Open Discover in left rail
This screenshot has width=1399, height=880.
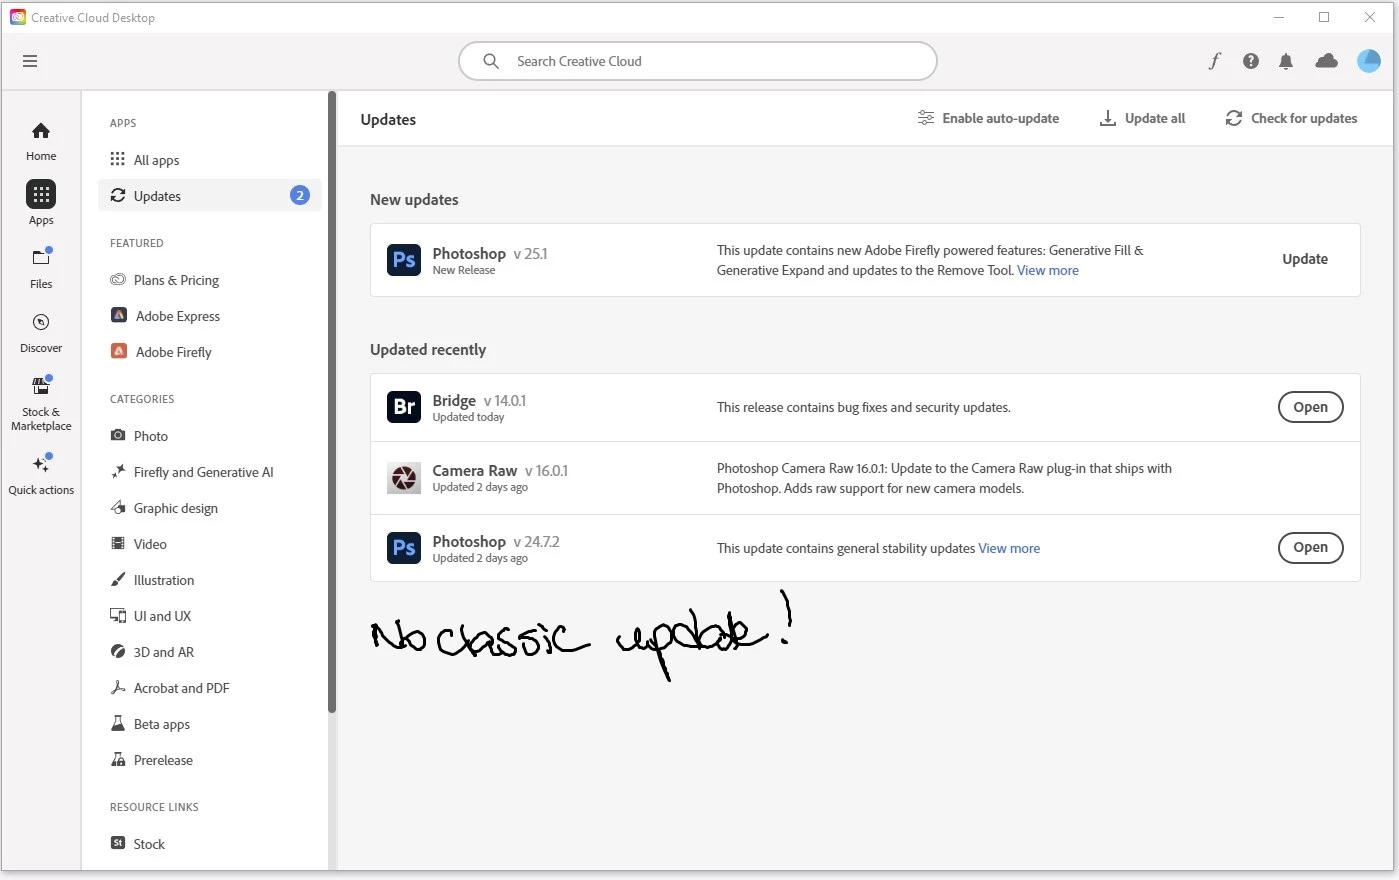pyautogui.click(x=41, y=332)
